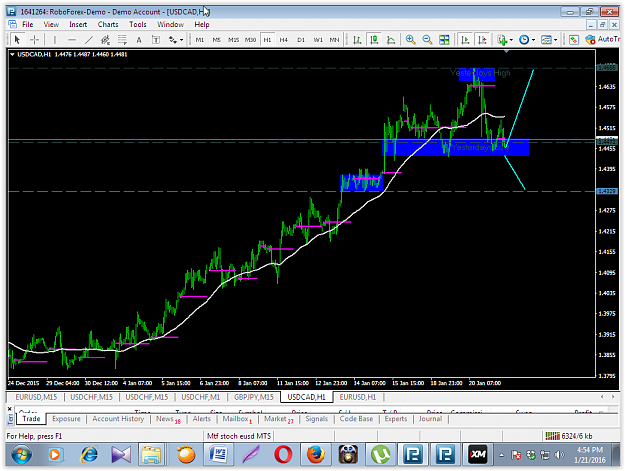The height and width of the screenshot is (471, 625).
Task: Activate the Crosshair tool
Action: tap(34, 39)
